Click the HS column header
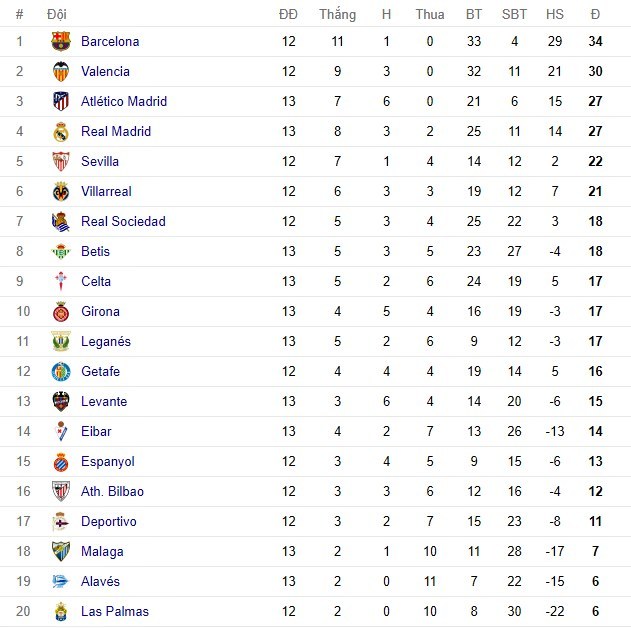This screenshot has width=631, height=628. click(x=554, y=15)
